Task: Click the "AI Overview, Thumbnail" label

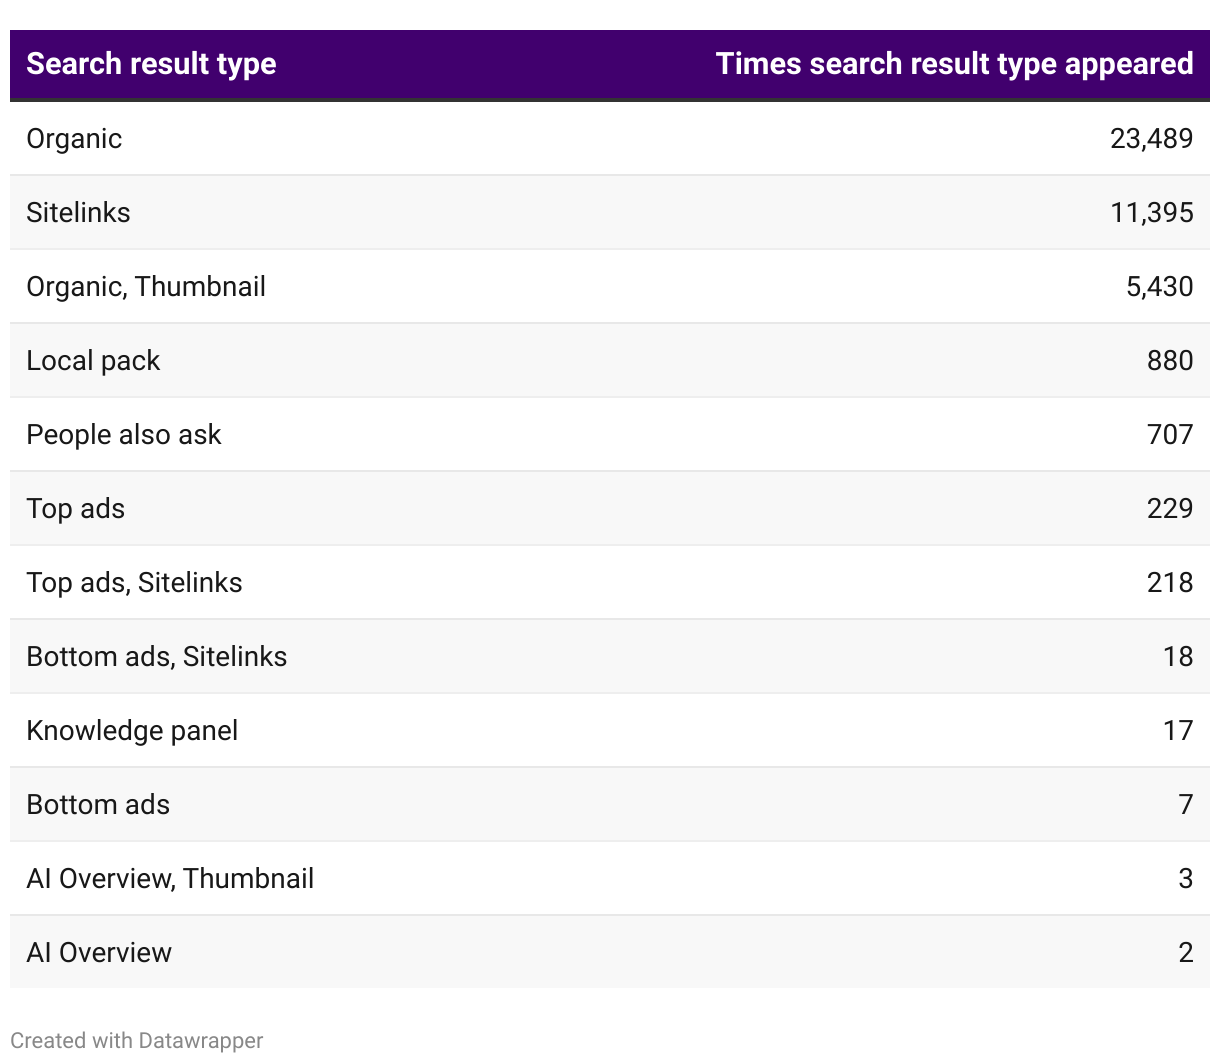Action: (170, 878)
